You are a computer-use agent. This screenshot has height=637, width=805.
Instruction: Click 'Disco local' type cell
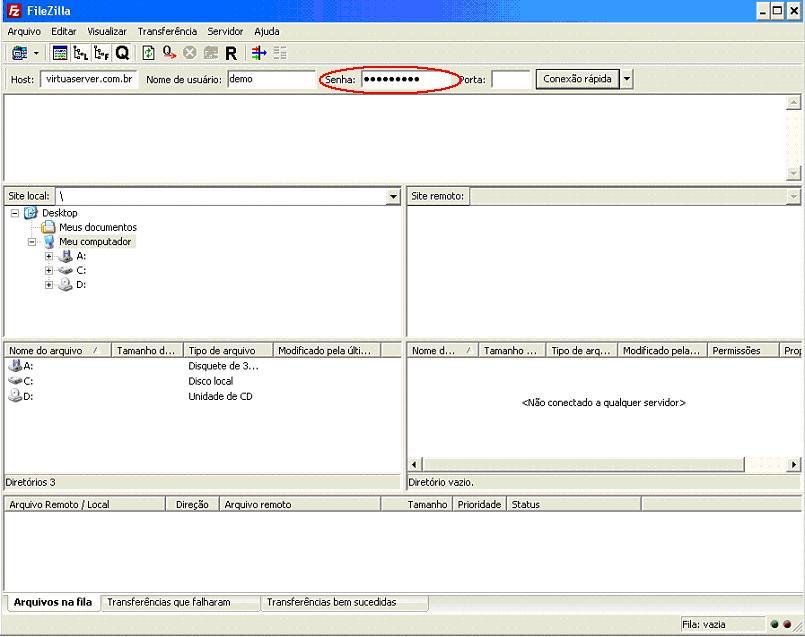[210, 381]
